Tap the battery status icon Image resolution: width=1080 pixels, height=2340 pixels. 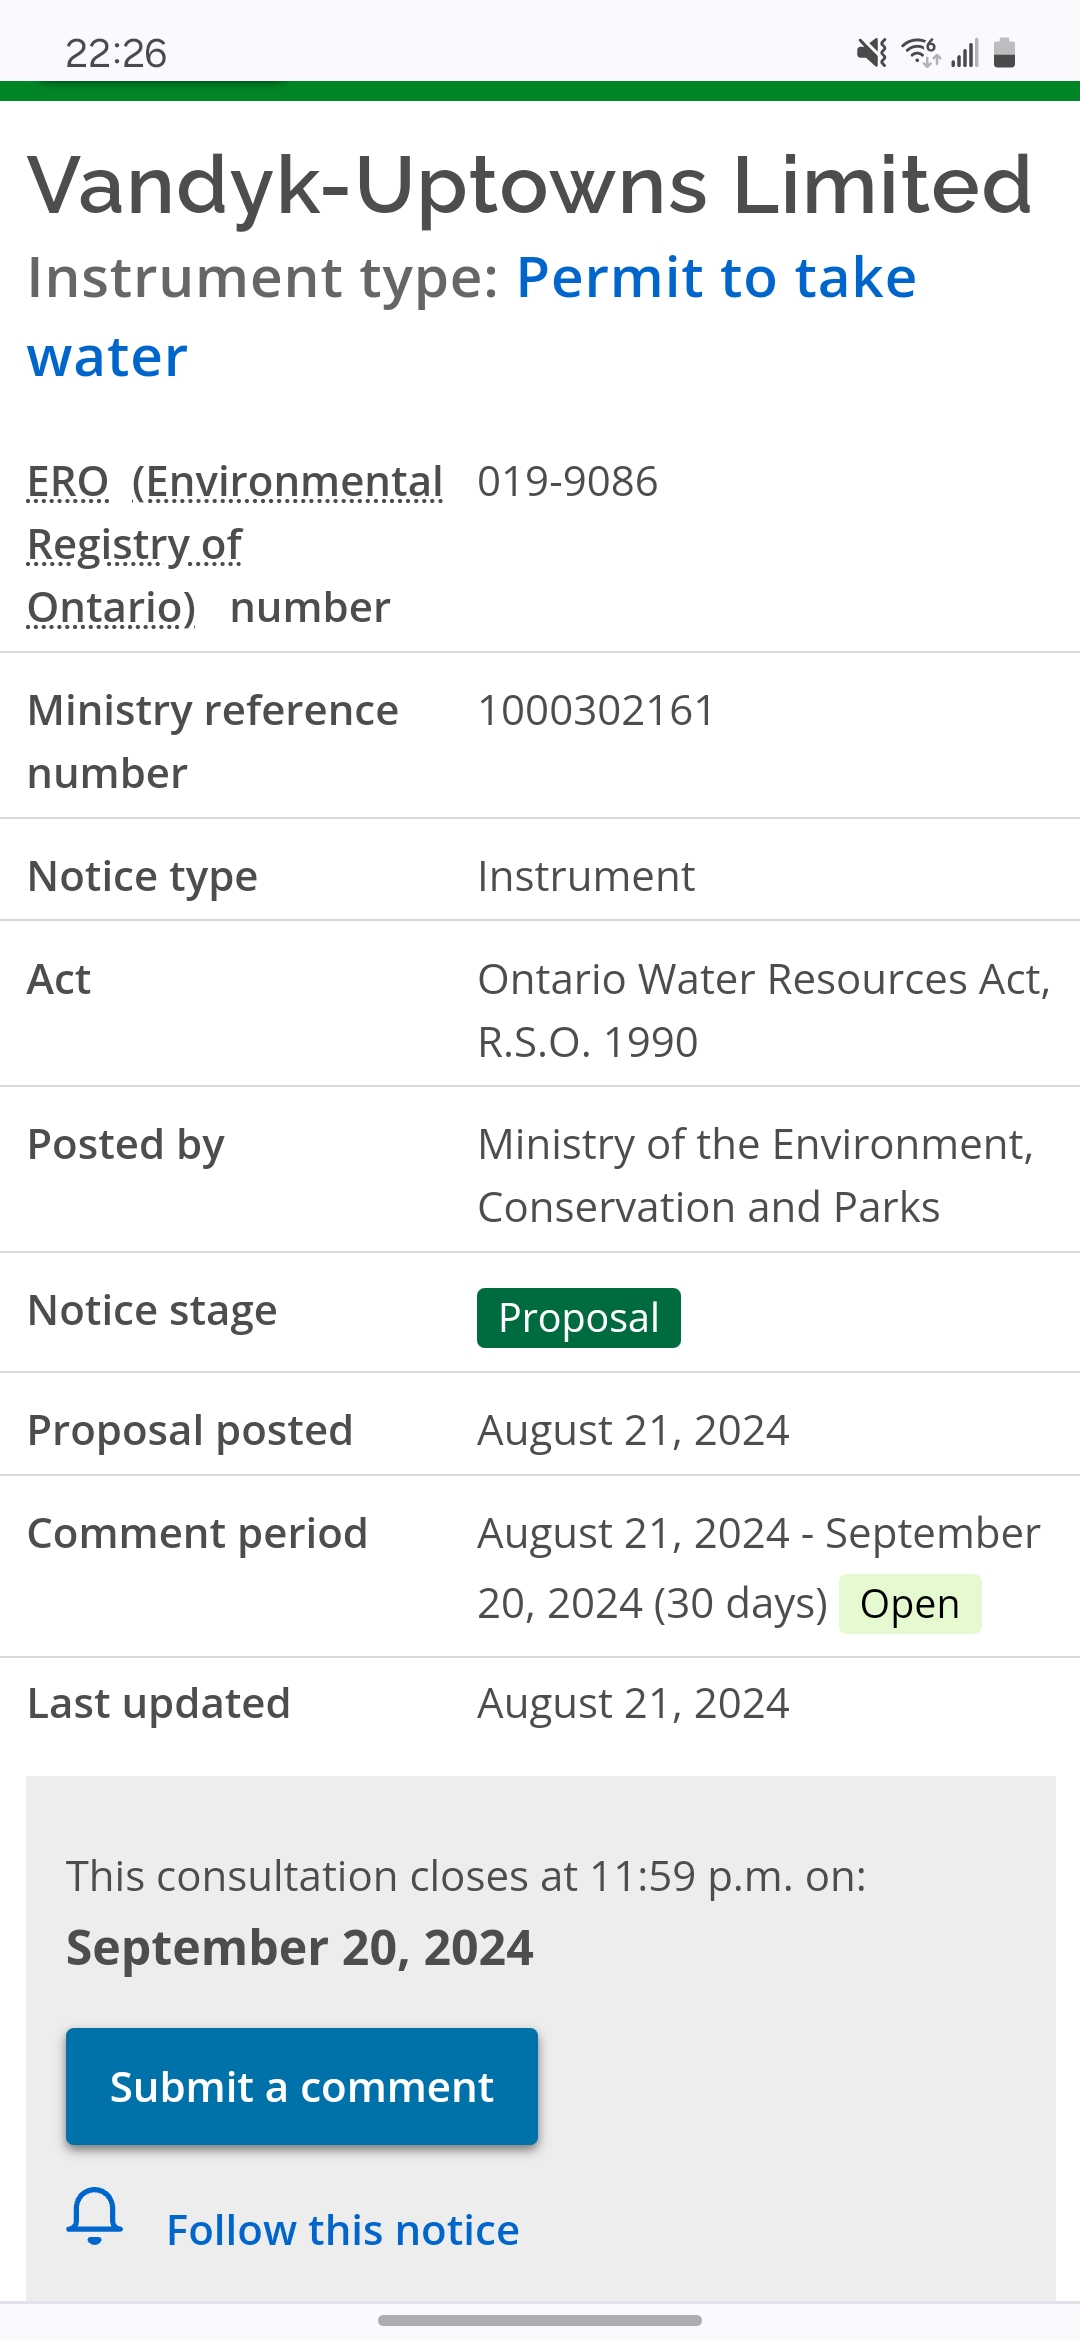[1005, 53]
